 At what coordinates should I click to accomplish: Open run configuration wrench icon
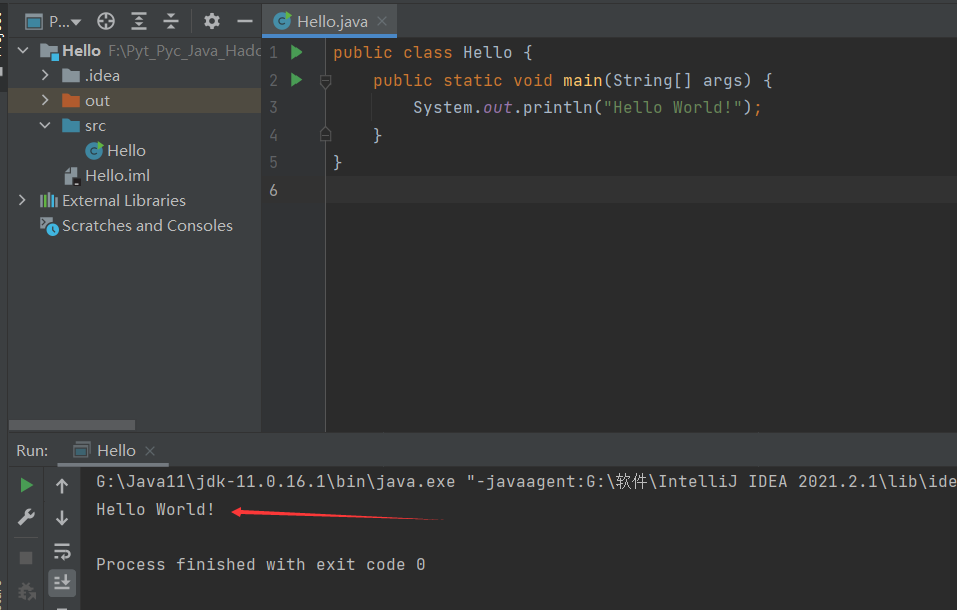(x=26, y=518)
